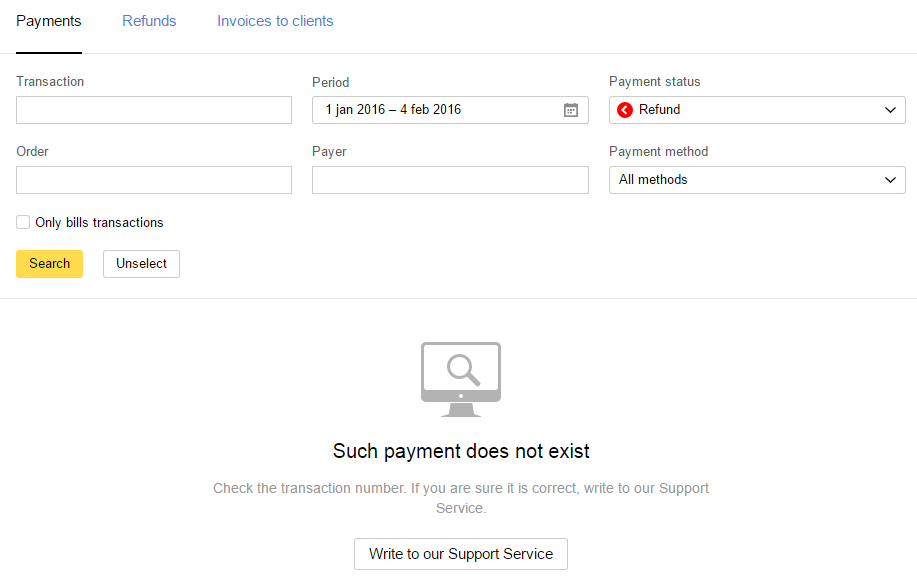Viewport: 917px width, 581px height.
Task: Toggle Only bills transactions checkbox
Action: pyautogui.click(x=23, y=222)
